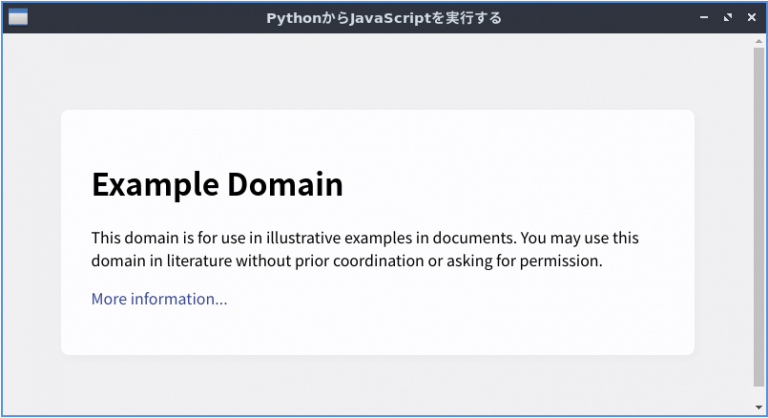
Task: Open the More information... link
Action: coord(159,299)
